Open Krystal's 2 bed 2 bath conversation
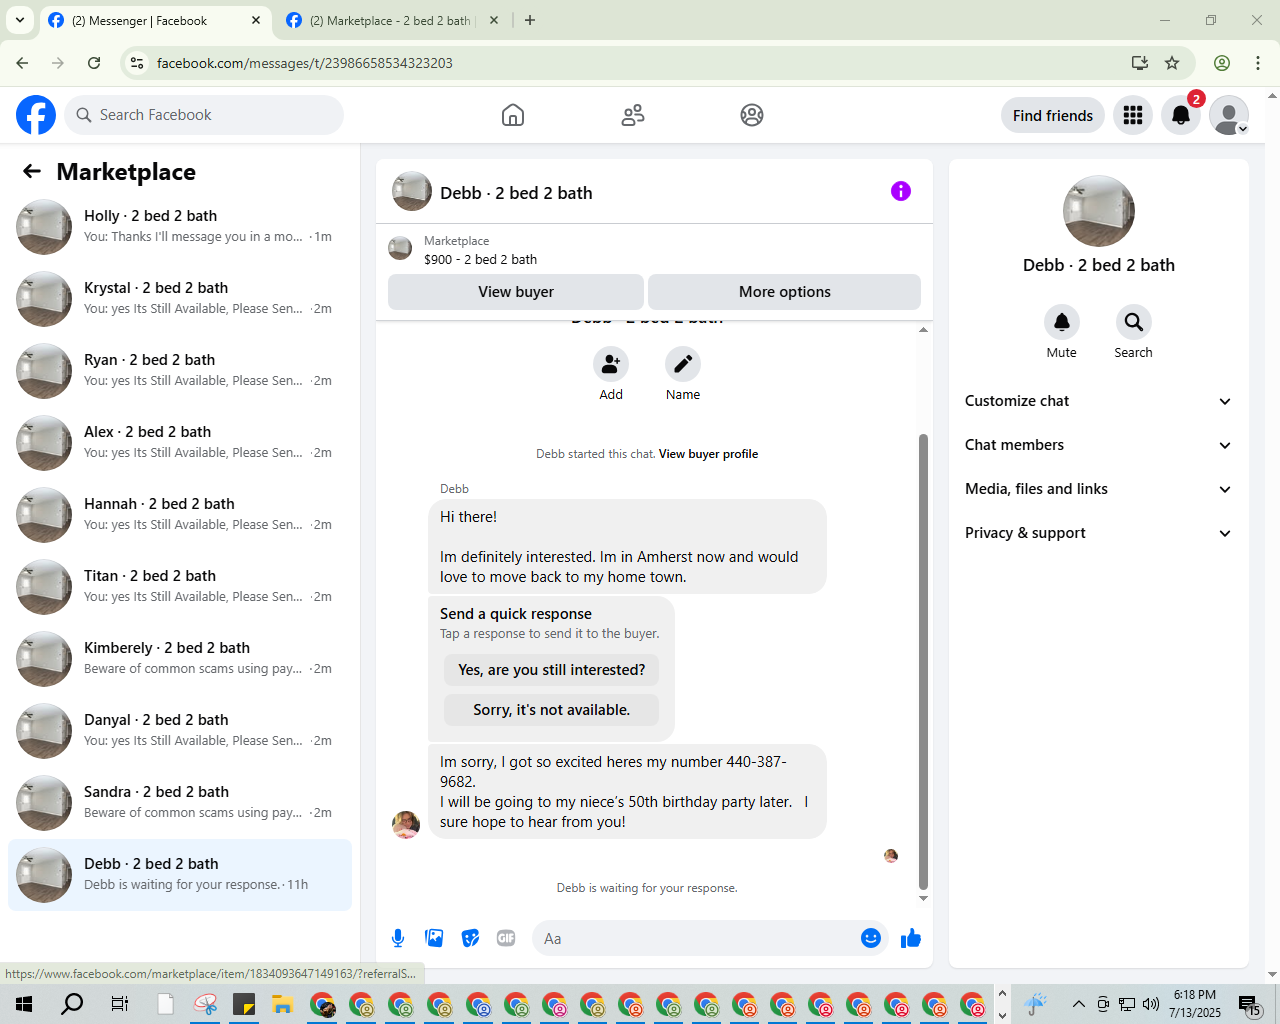The width and height of the screenshot is (1280, 1024). click(180, 298)
